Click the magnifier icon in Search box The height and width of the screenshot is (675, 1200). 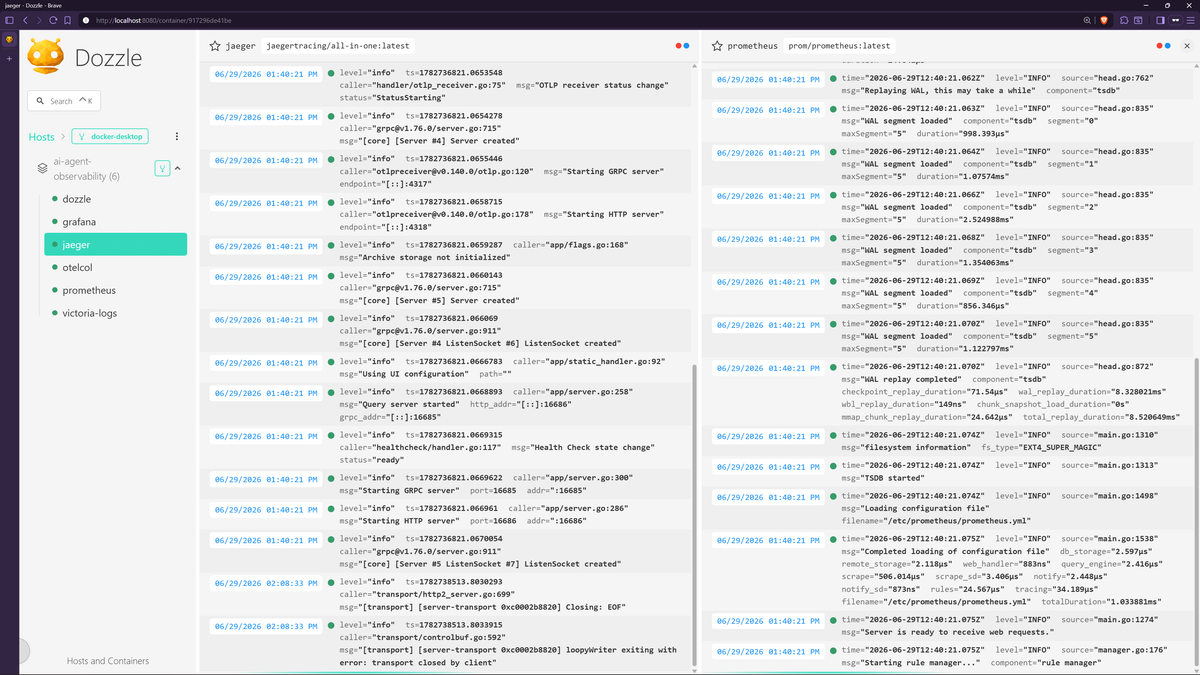40,101
